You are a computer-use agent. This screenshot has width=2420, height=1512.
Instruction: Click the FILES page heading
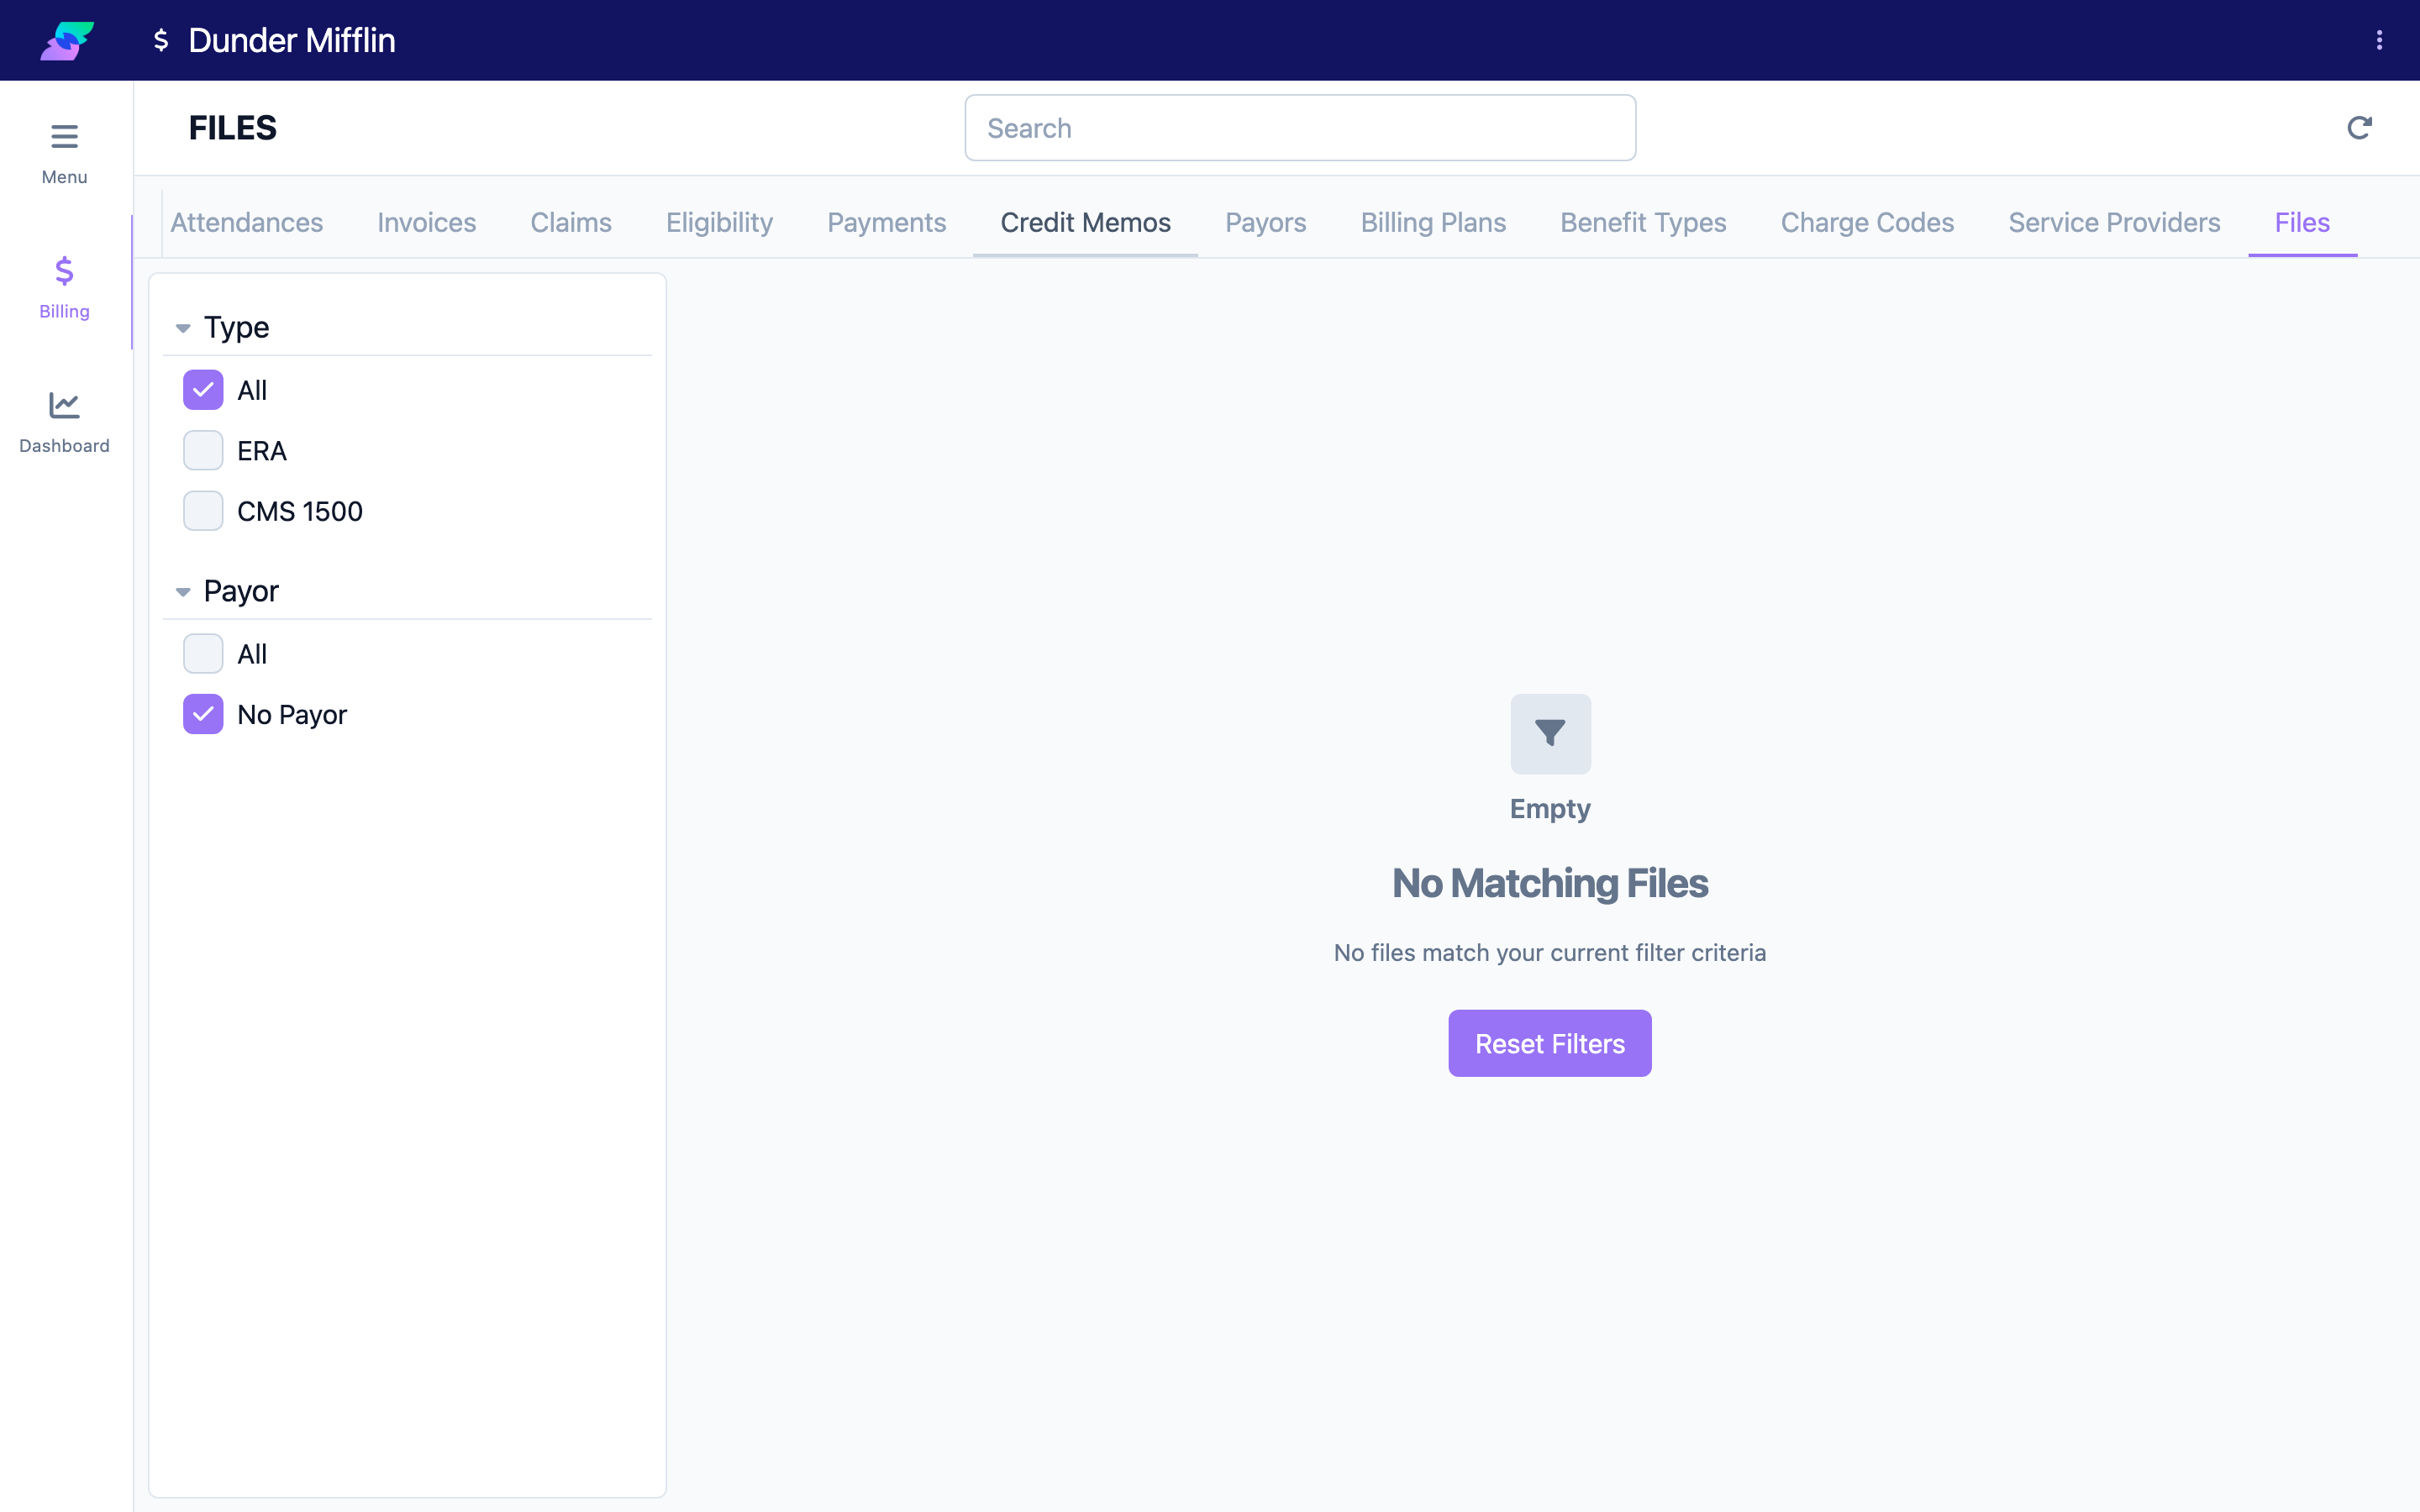233,128
